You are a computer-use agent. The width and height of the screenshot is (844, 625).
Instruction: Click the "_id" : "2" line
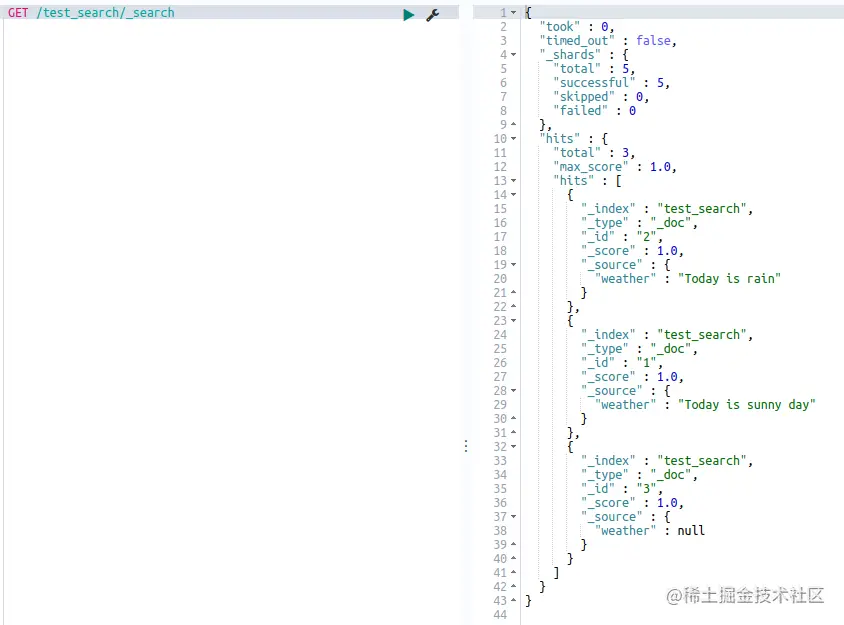(622, 236)
